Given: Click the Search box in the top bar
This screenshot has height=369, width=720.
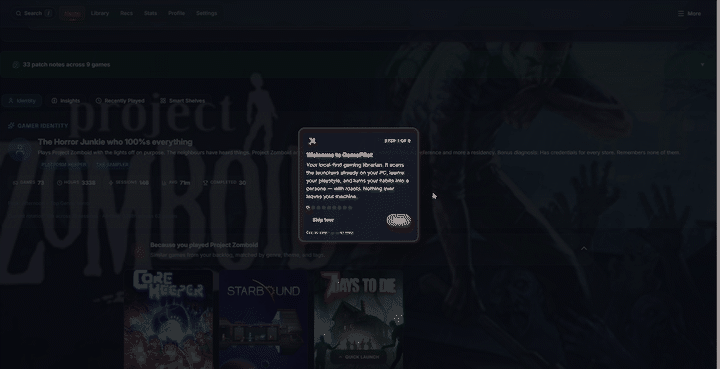Looking at the screenshot, I should pyautogui.click(x=34, y=13).
